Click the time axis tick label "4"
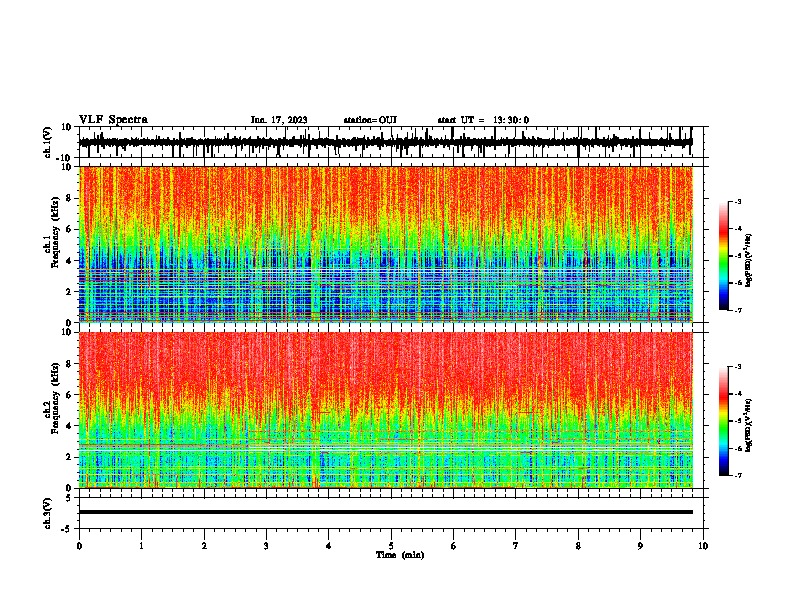The width and height of the screenshot is (792, 612). click(x=329, y=546)
